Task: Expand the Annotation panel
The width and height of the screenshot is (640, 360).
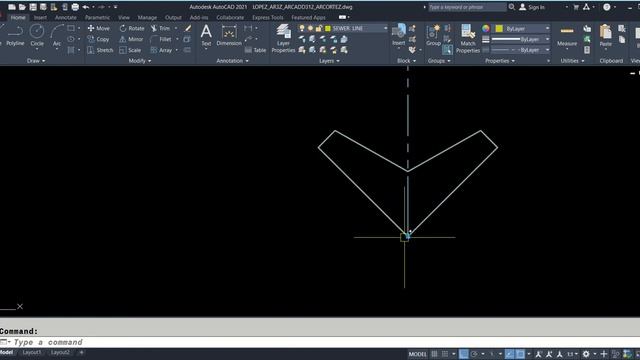Action: pyautogui.click(x=232, y=61)
